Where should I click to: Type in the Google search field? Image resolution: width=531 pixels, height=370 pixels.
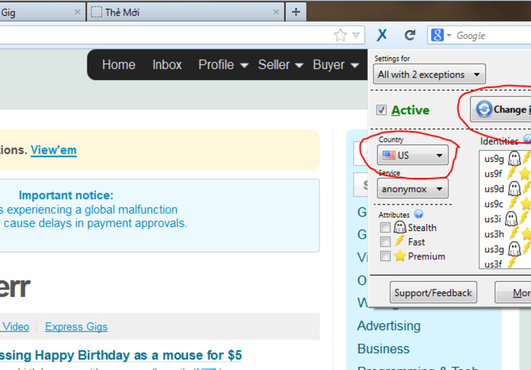point(494,35)
